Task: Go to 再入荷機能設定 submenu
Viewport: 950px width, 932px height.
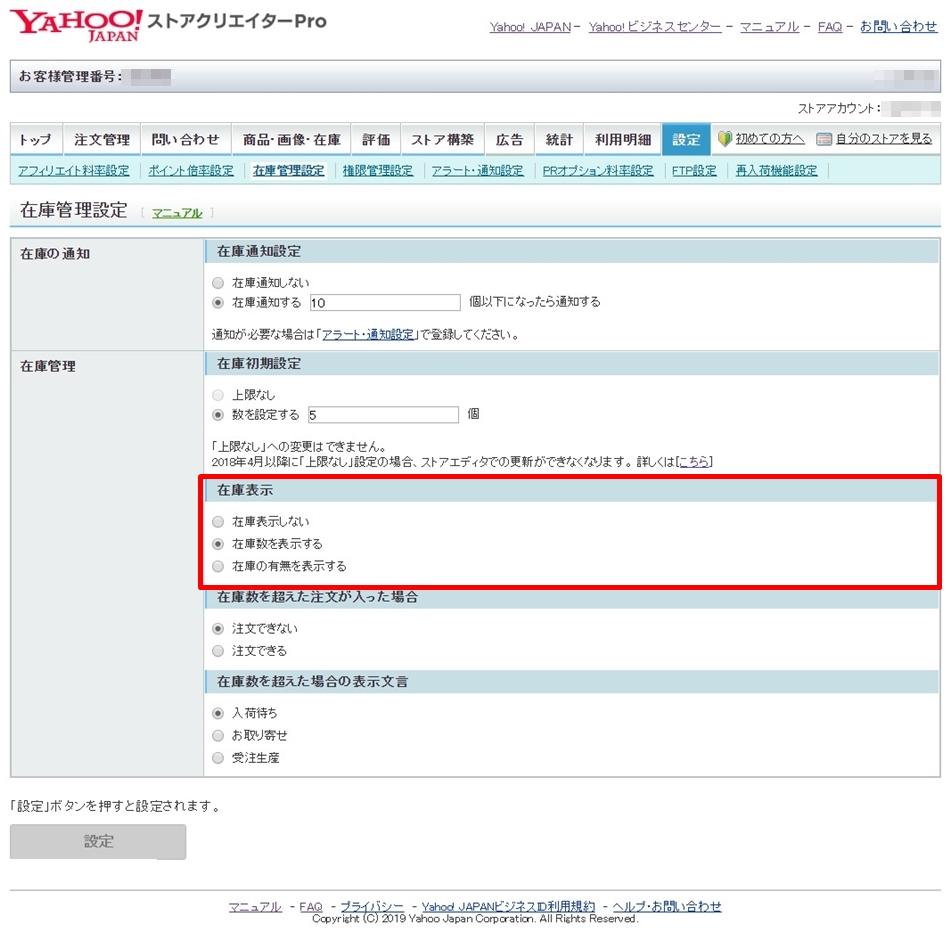Action: [x=777, y=171]
